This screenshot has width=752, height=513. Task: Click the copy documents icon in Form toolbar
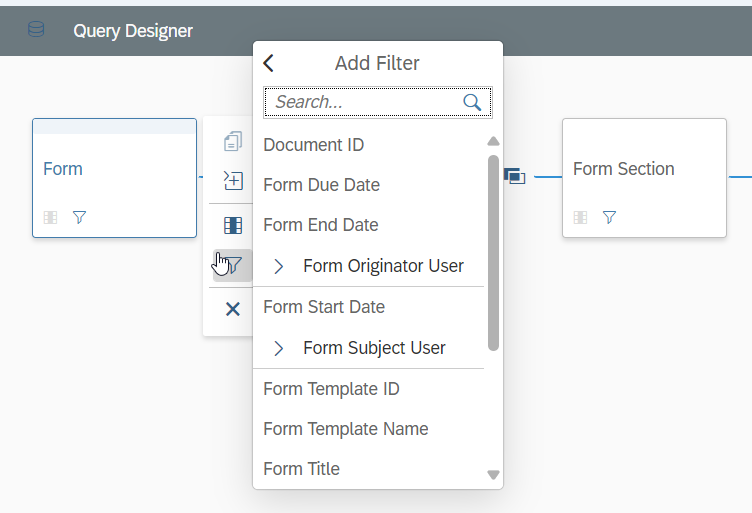(x=233, y=141)
